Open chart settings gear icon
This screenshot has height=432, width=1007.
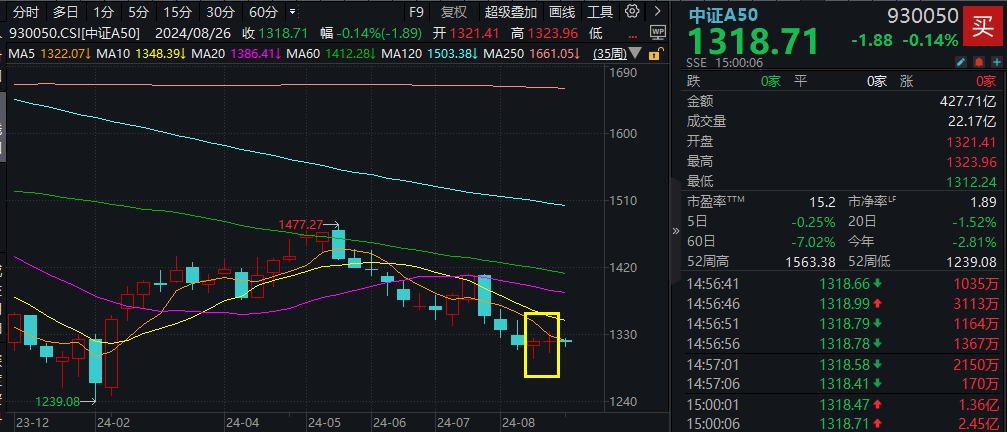[631, 12]
